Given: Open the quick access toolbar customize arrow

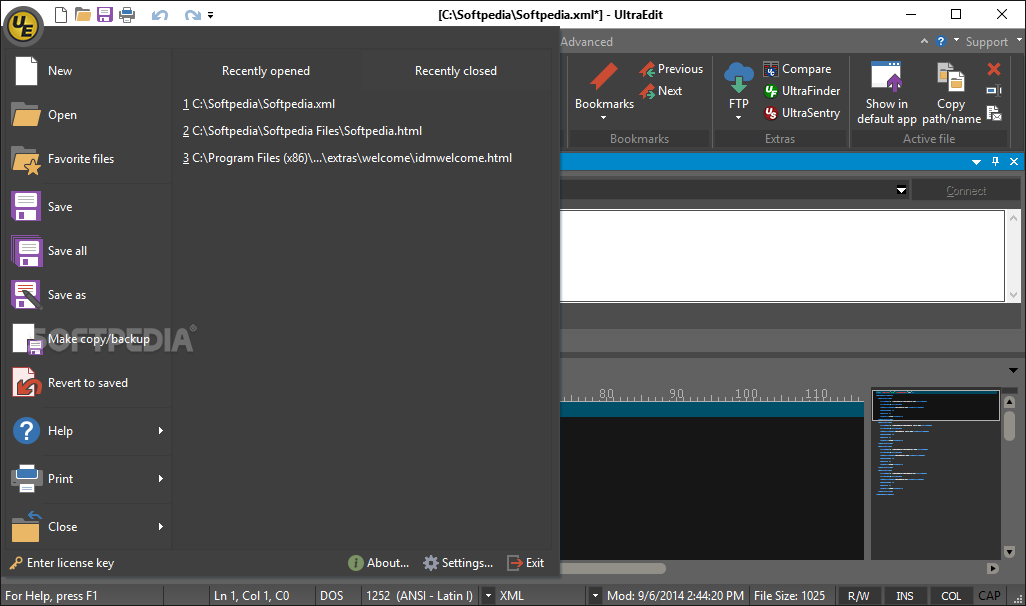Looking at the screenshot, I should (211, 15).
